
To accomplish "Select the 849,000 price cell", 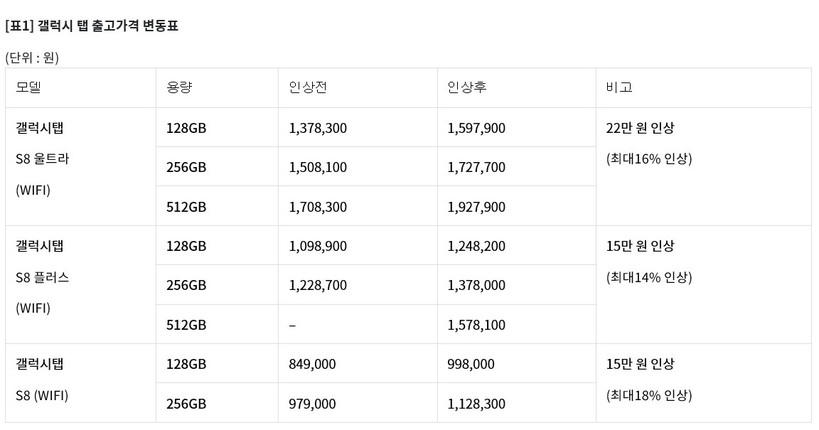I will [311, 364].
